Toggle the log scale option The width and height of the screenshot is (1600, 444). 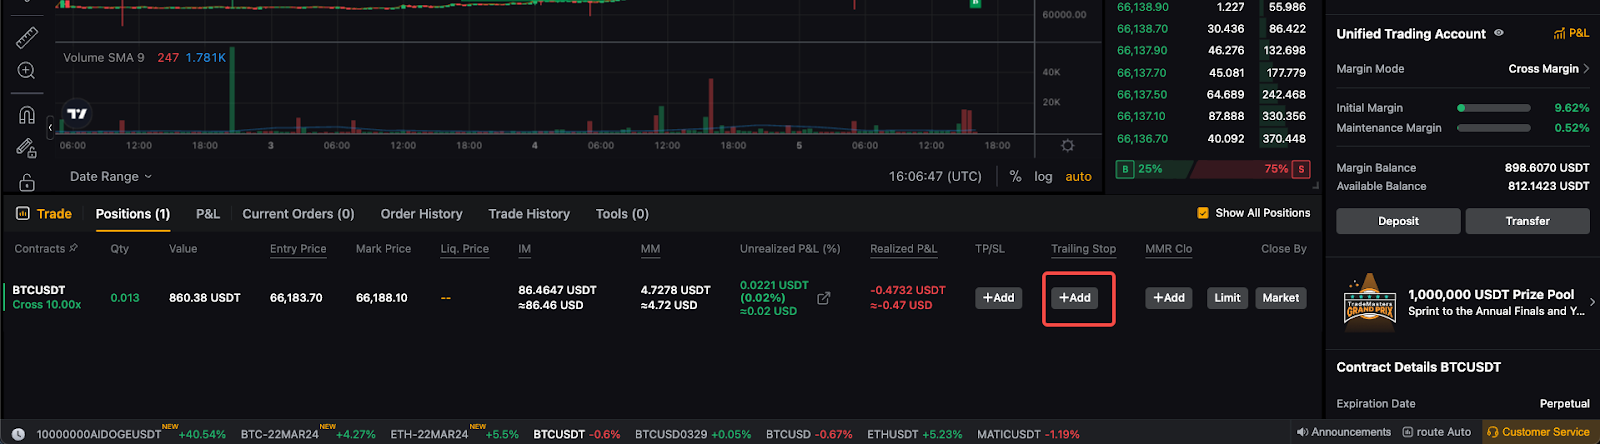[1043, 176]
